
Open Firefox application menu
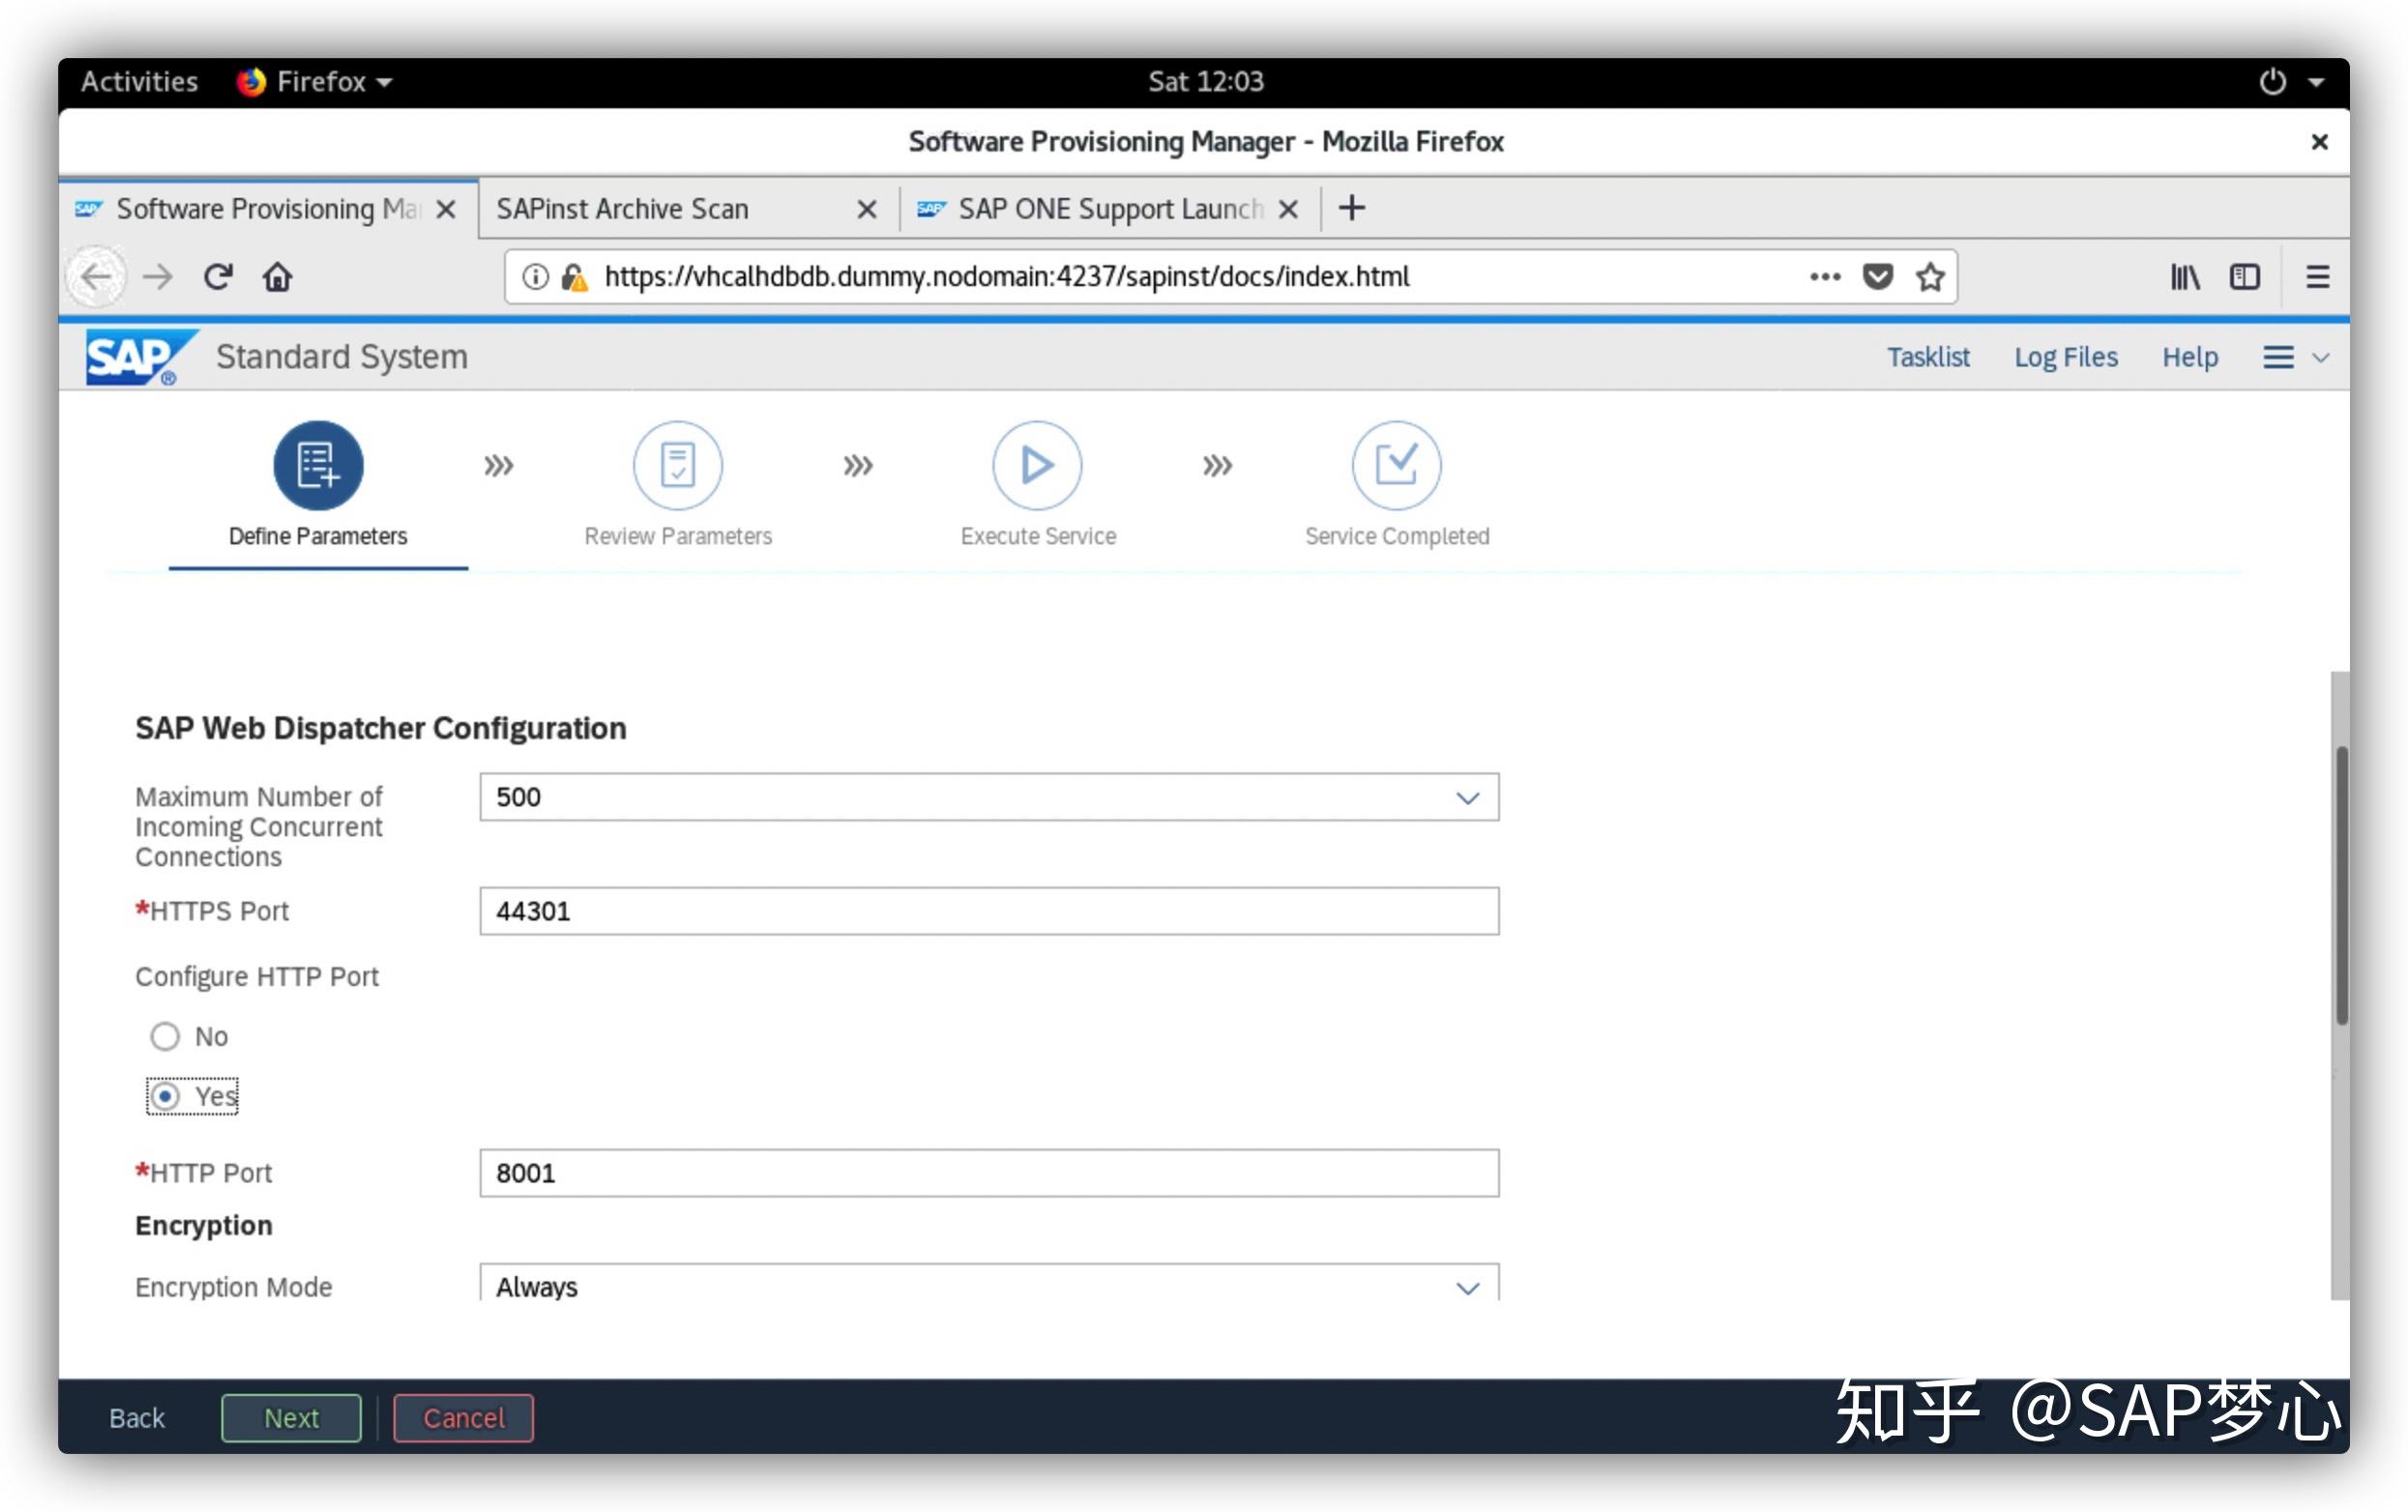click(2318, 277)
